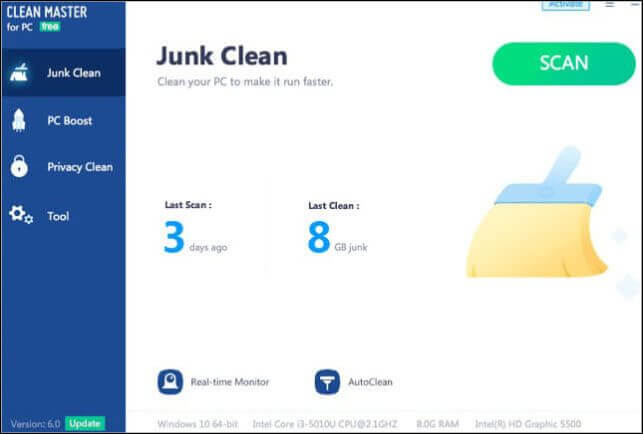Click the large broom illustration

[x=537, y=212]
